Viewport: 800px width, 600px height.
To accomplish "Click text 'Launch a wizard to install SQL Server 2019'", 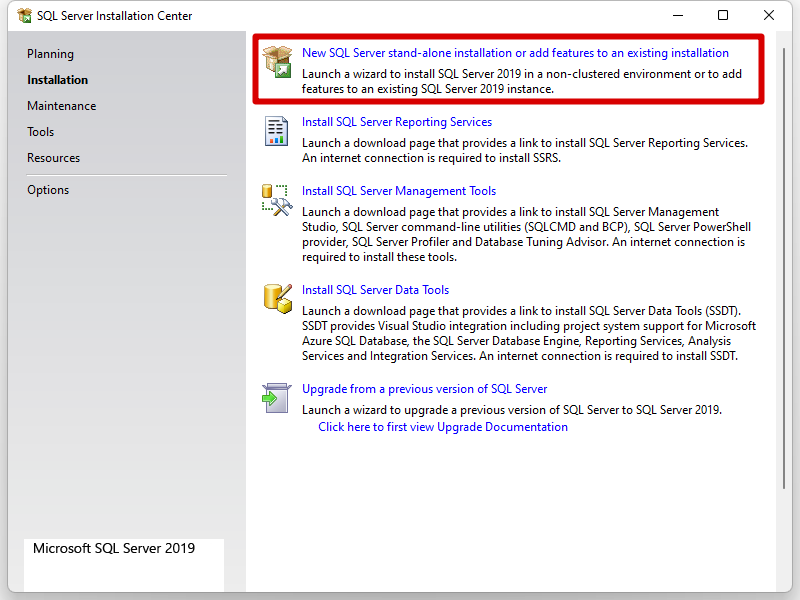I will (411, 74).
